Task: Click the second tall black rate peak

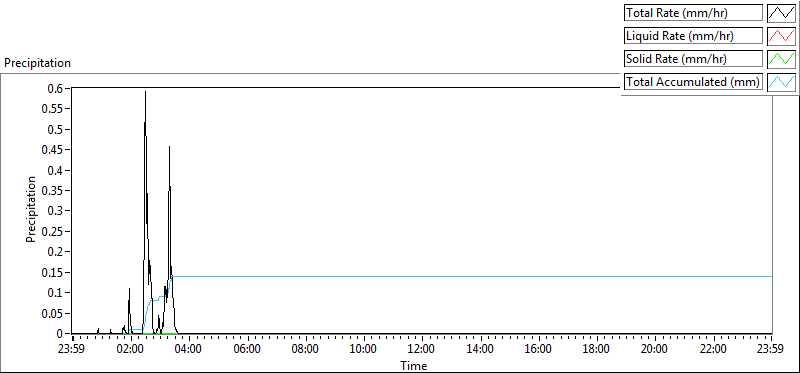Action: pos(169,147)
